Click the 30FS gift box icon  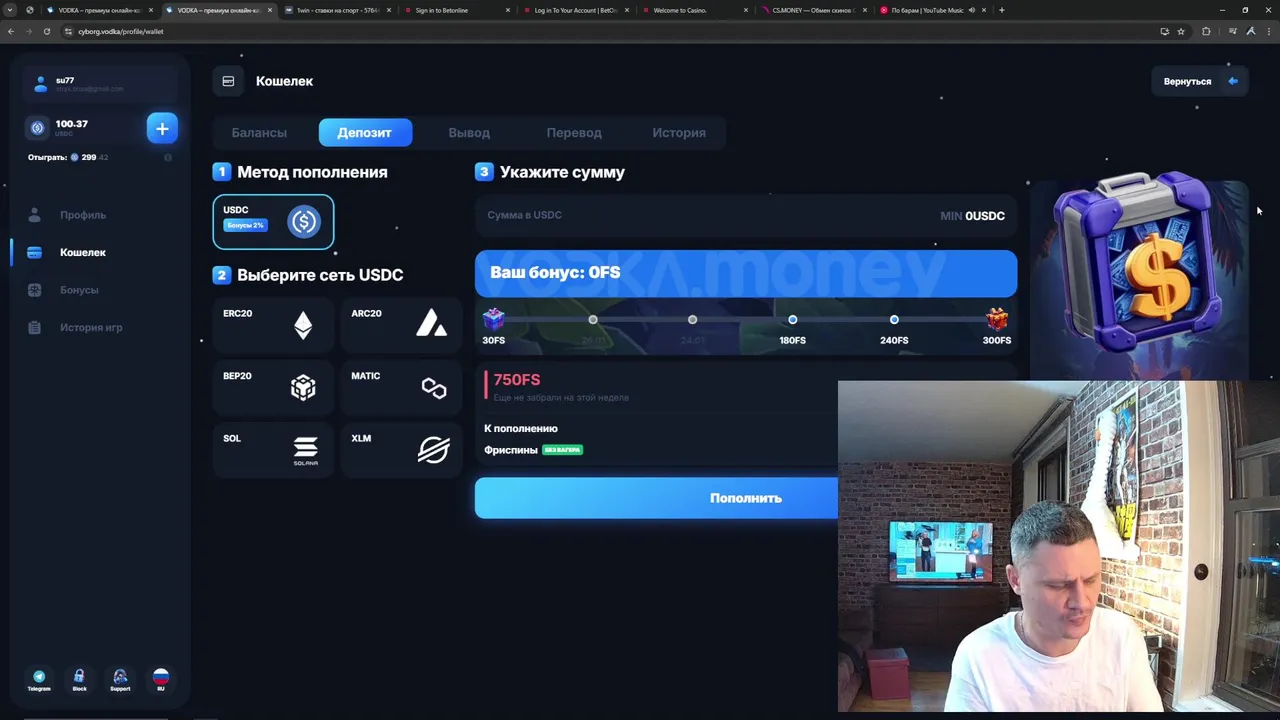click(494, 319)
